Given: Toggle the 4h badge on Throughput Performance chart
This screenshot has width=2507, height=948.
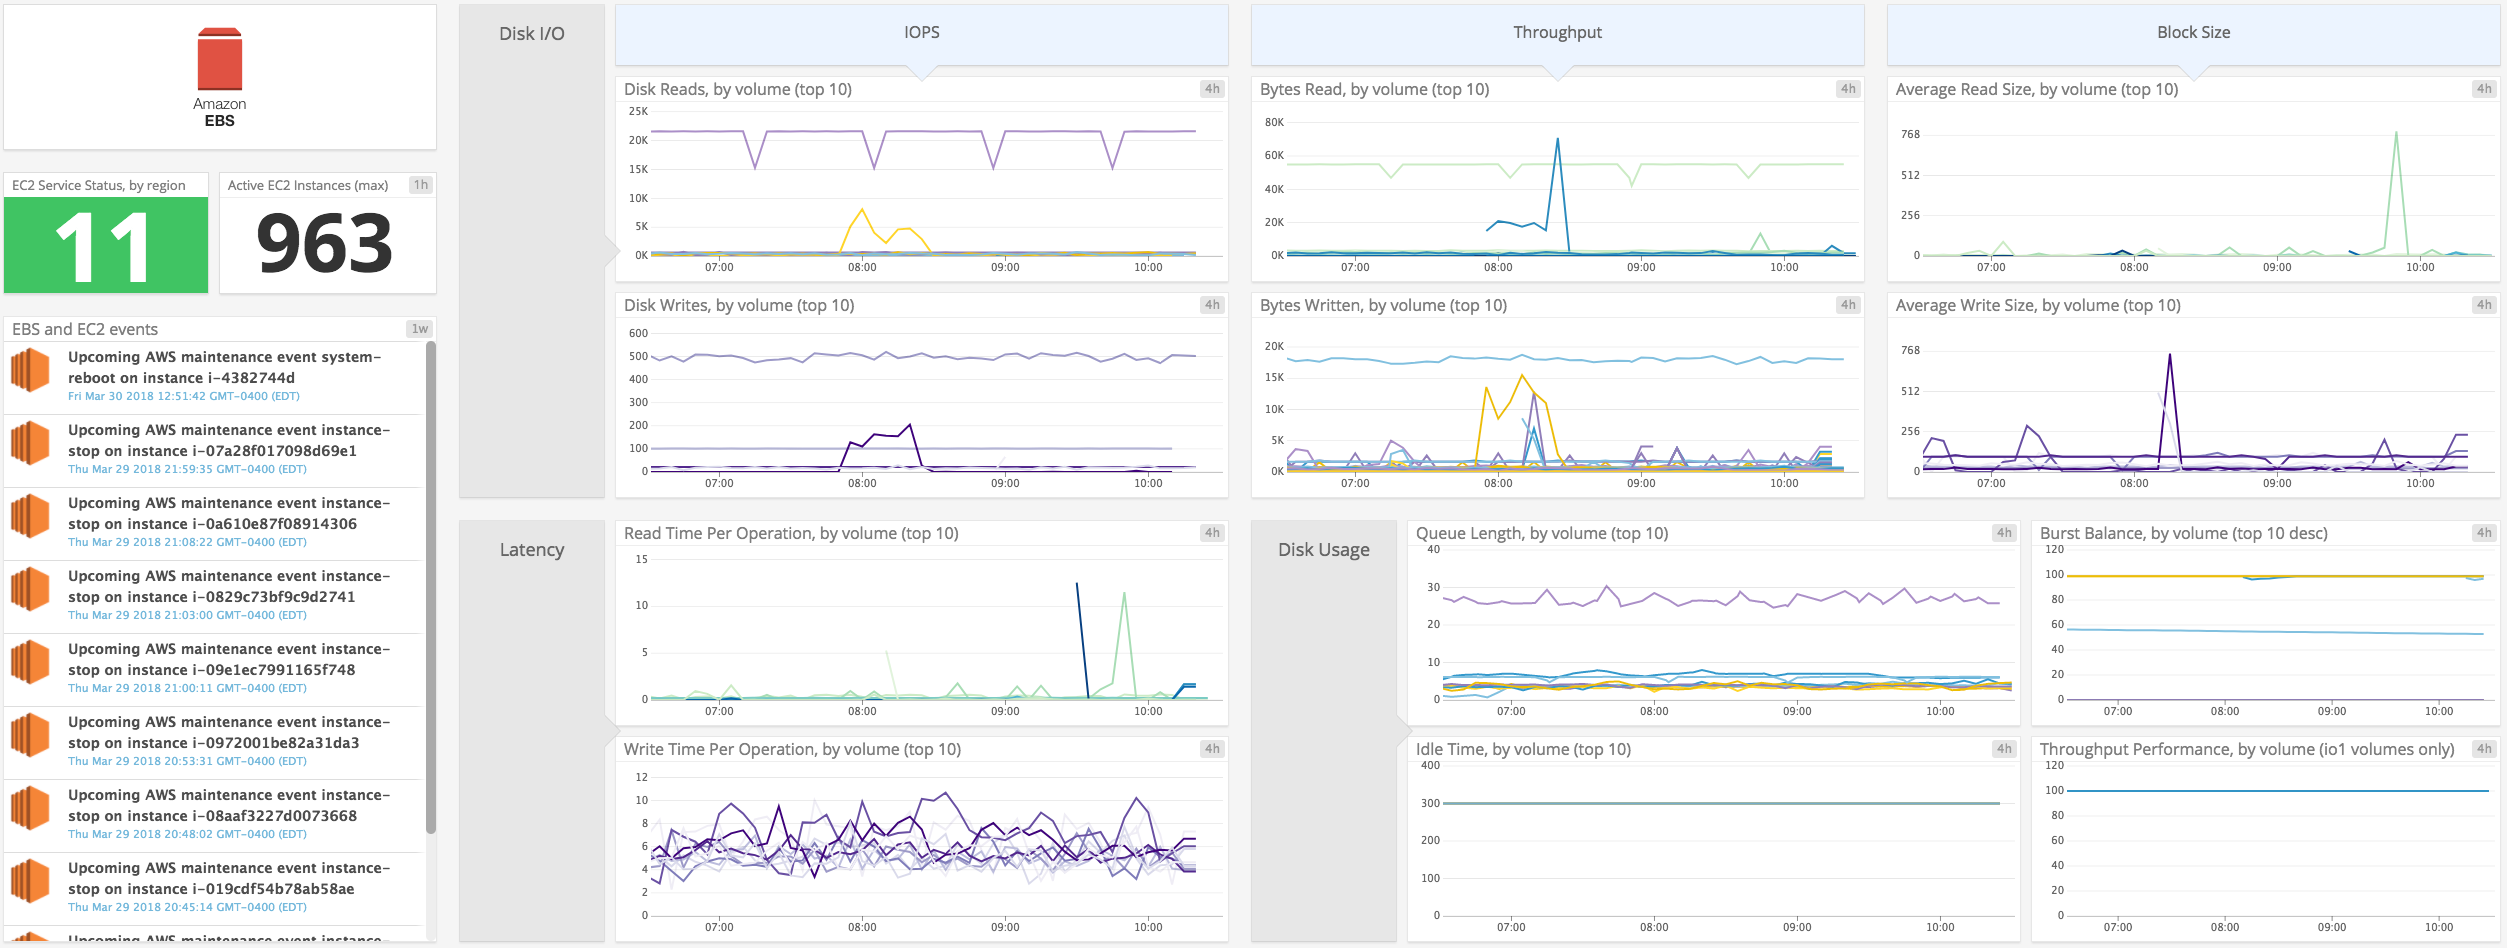Looking at the screenshot, I should tap(2484, 747).
